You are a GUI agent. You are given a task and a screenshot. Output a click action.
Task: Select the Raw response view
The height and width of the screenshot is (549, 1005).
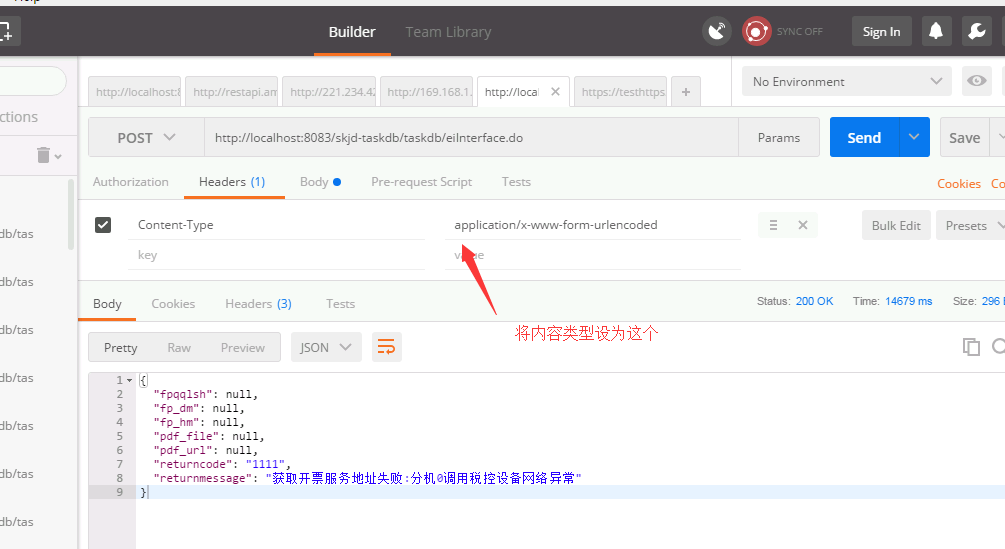pyautogui.click(x=179, y=347)
